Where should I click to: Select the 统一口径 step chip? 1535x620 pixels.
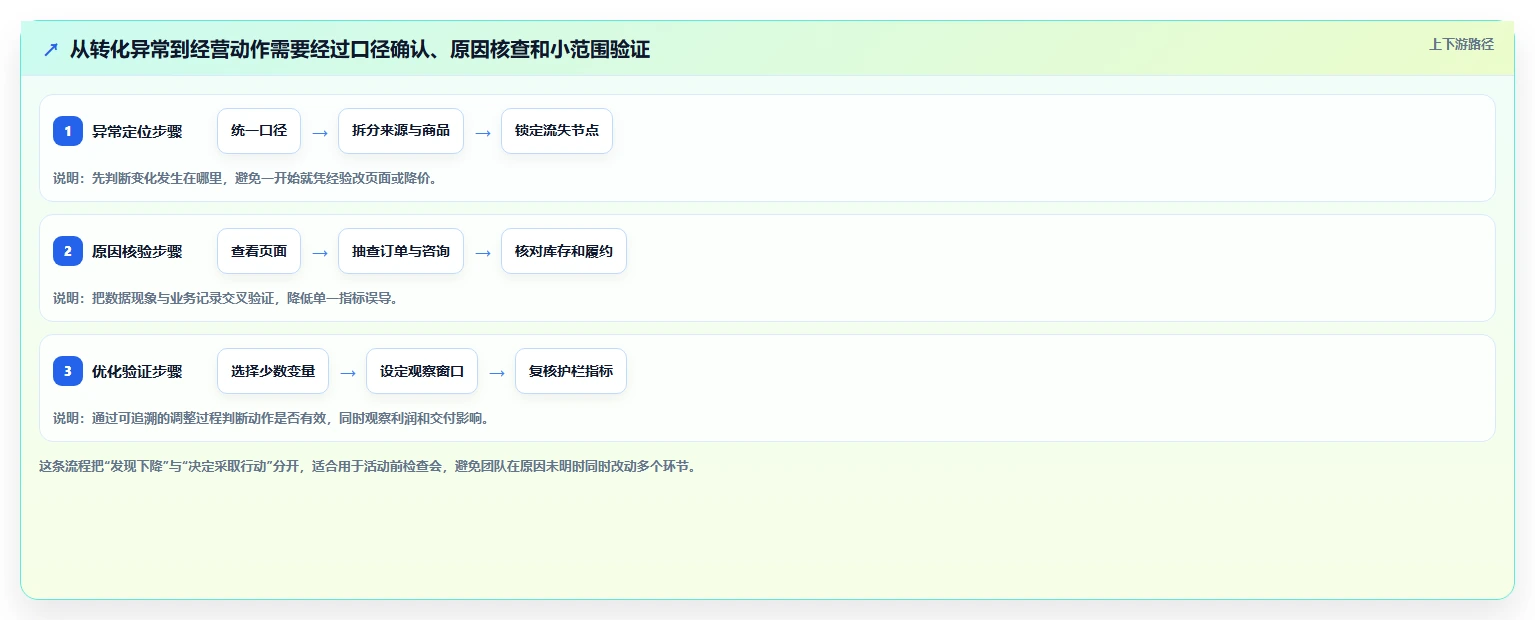pyautogui.click(x=259, y=131)
